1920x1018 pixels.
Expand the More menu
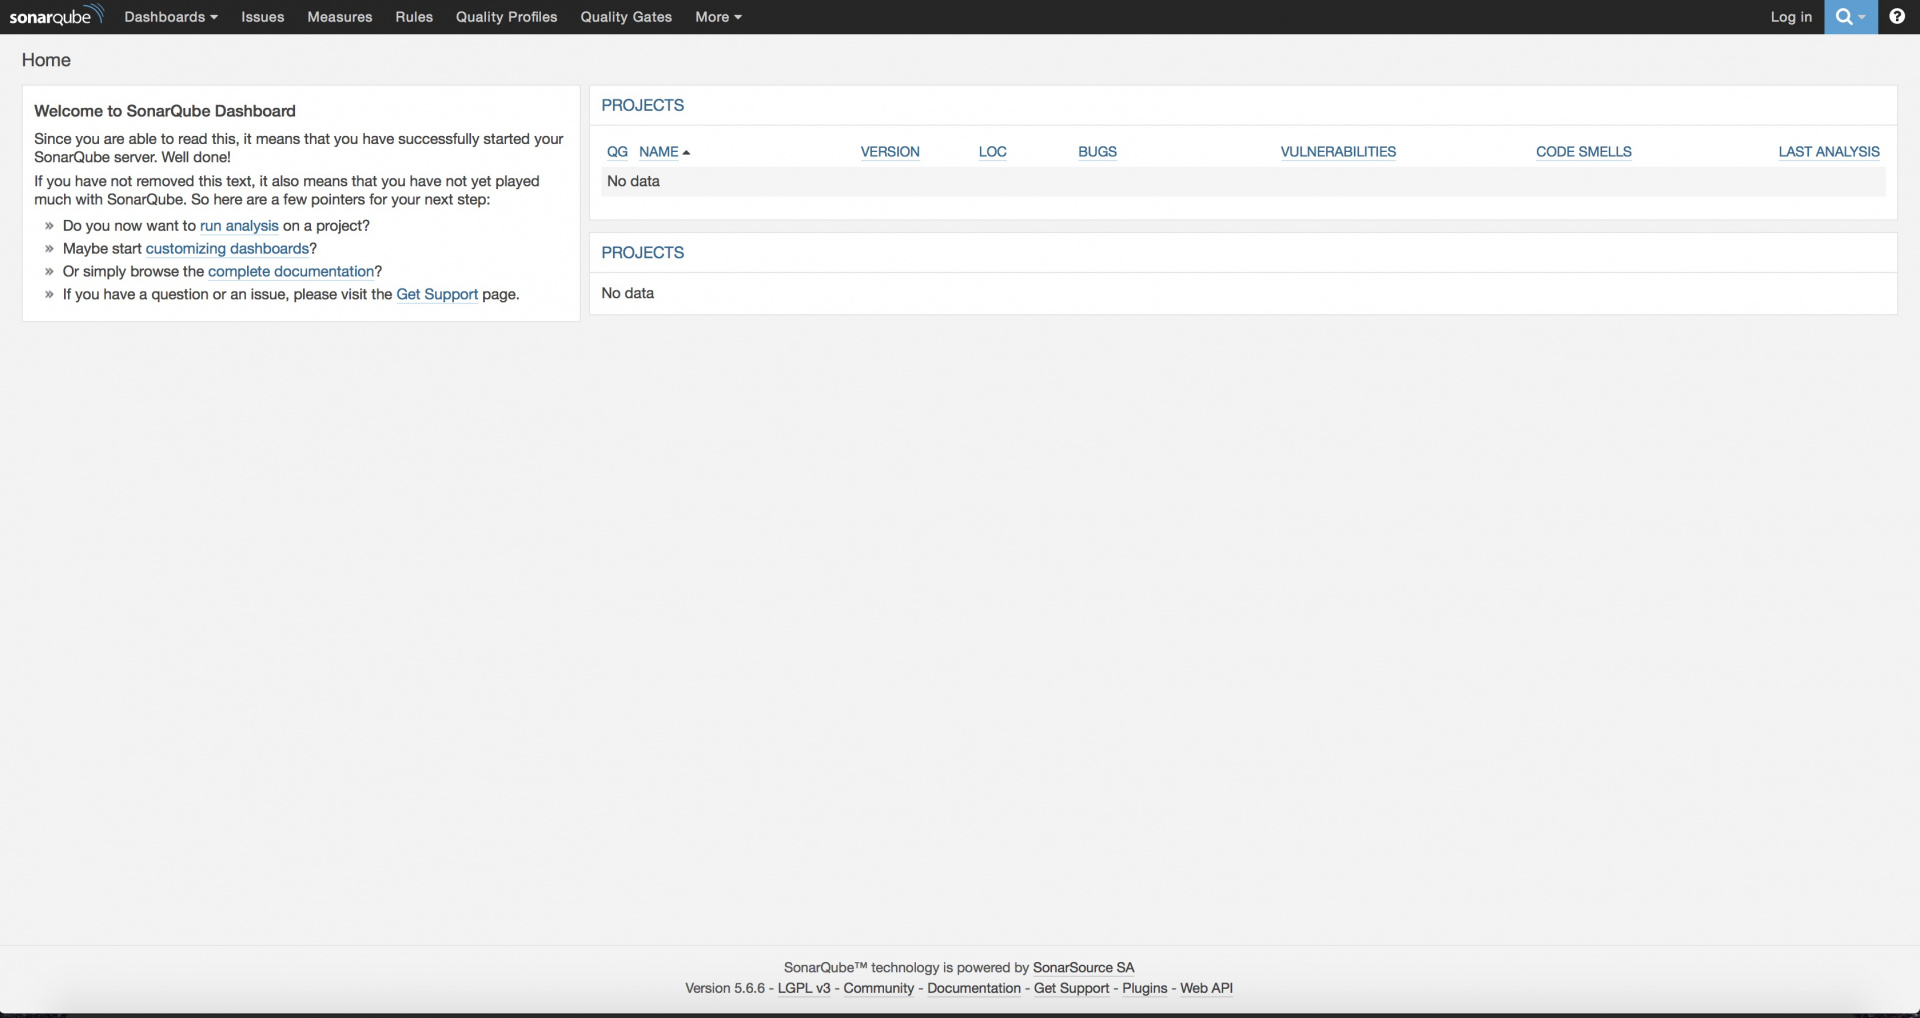718,17
